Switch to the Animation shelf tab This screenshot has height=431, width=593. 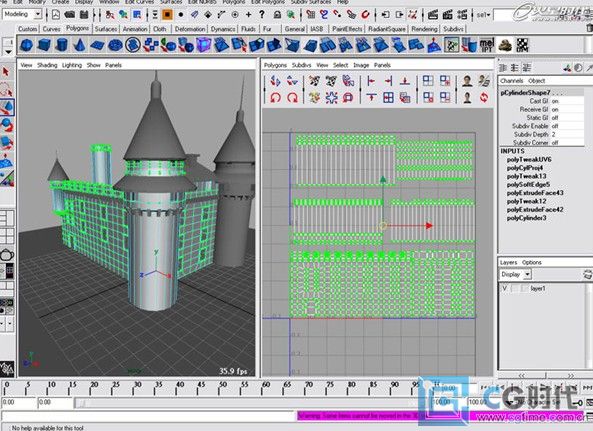coord(135,29)
